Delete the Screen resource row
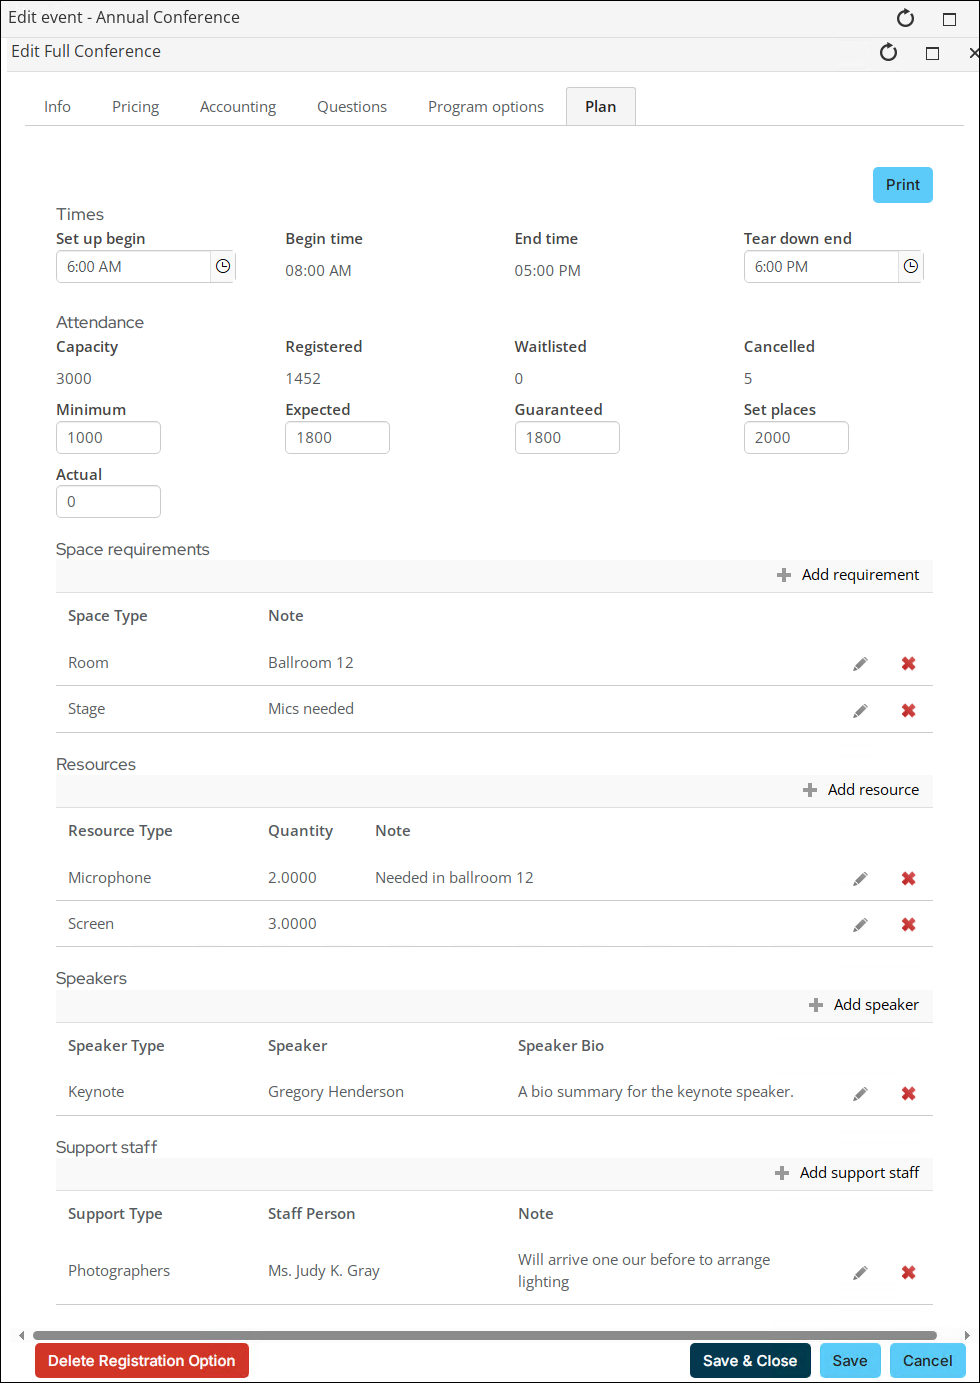Viewport: 980px width, 1383px height. tap(908, 925)
